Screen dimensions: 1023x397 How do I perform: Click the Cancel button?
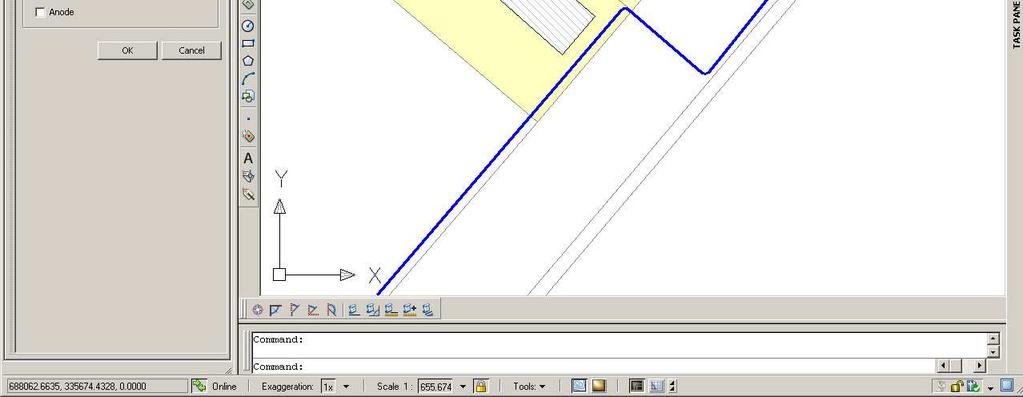tap(191, 50)
